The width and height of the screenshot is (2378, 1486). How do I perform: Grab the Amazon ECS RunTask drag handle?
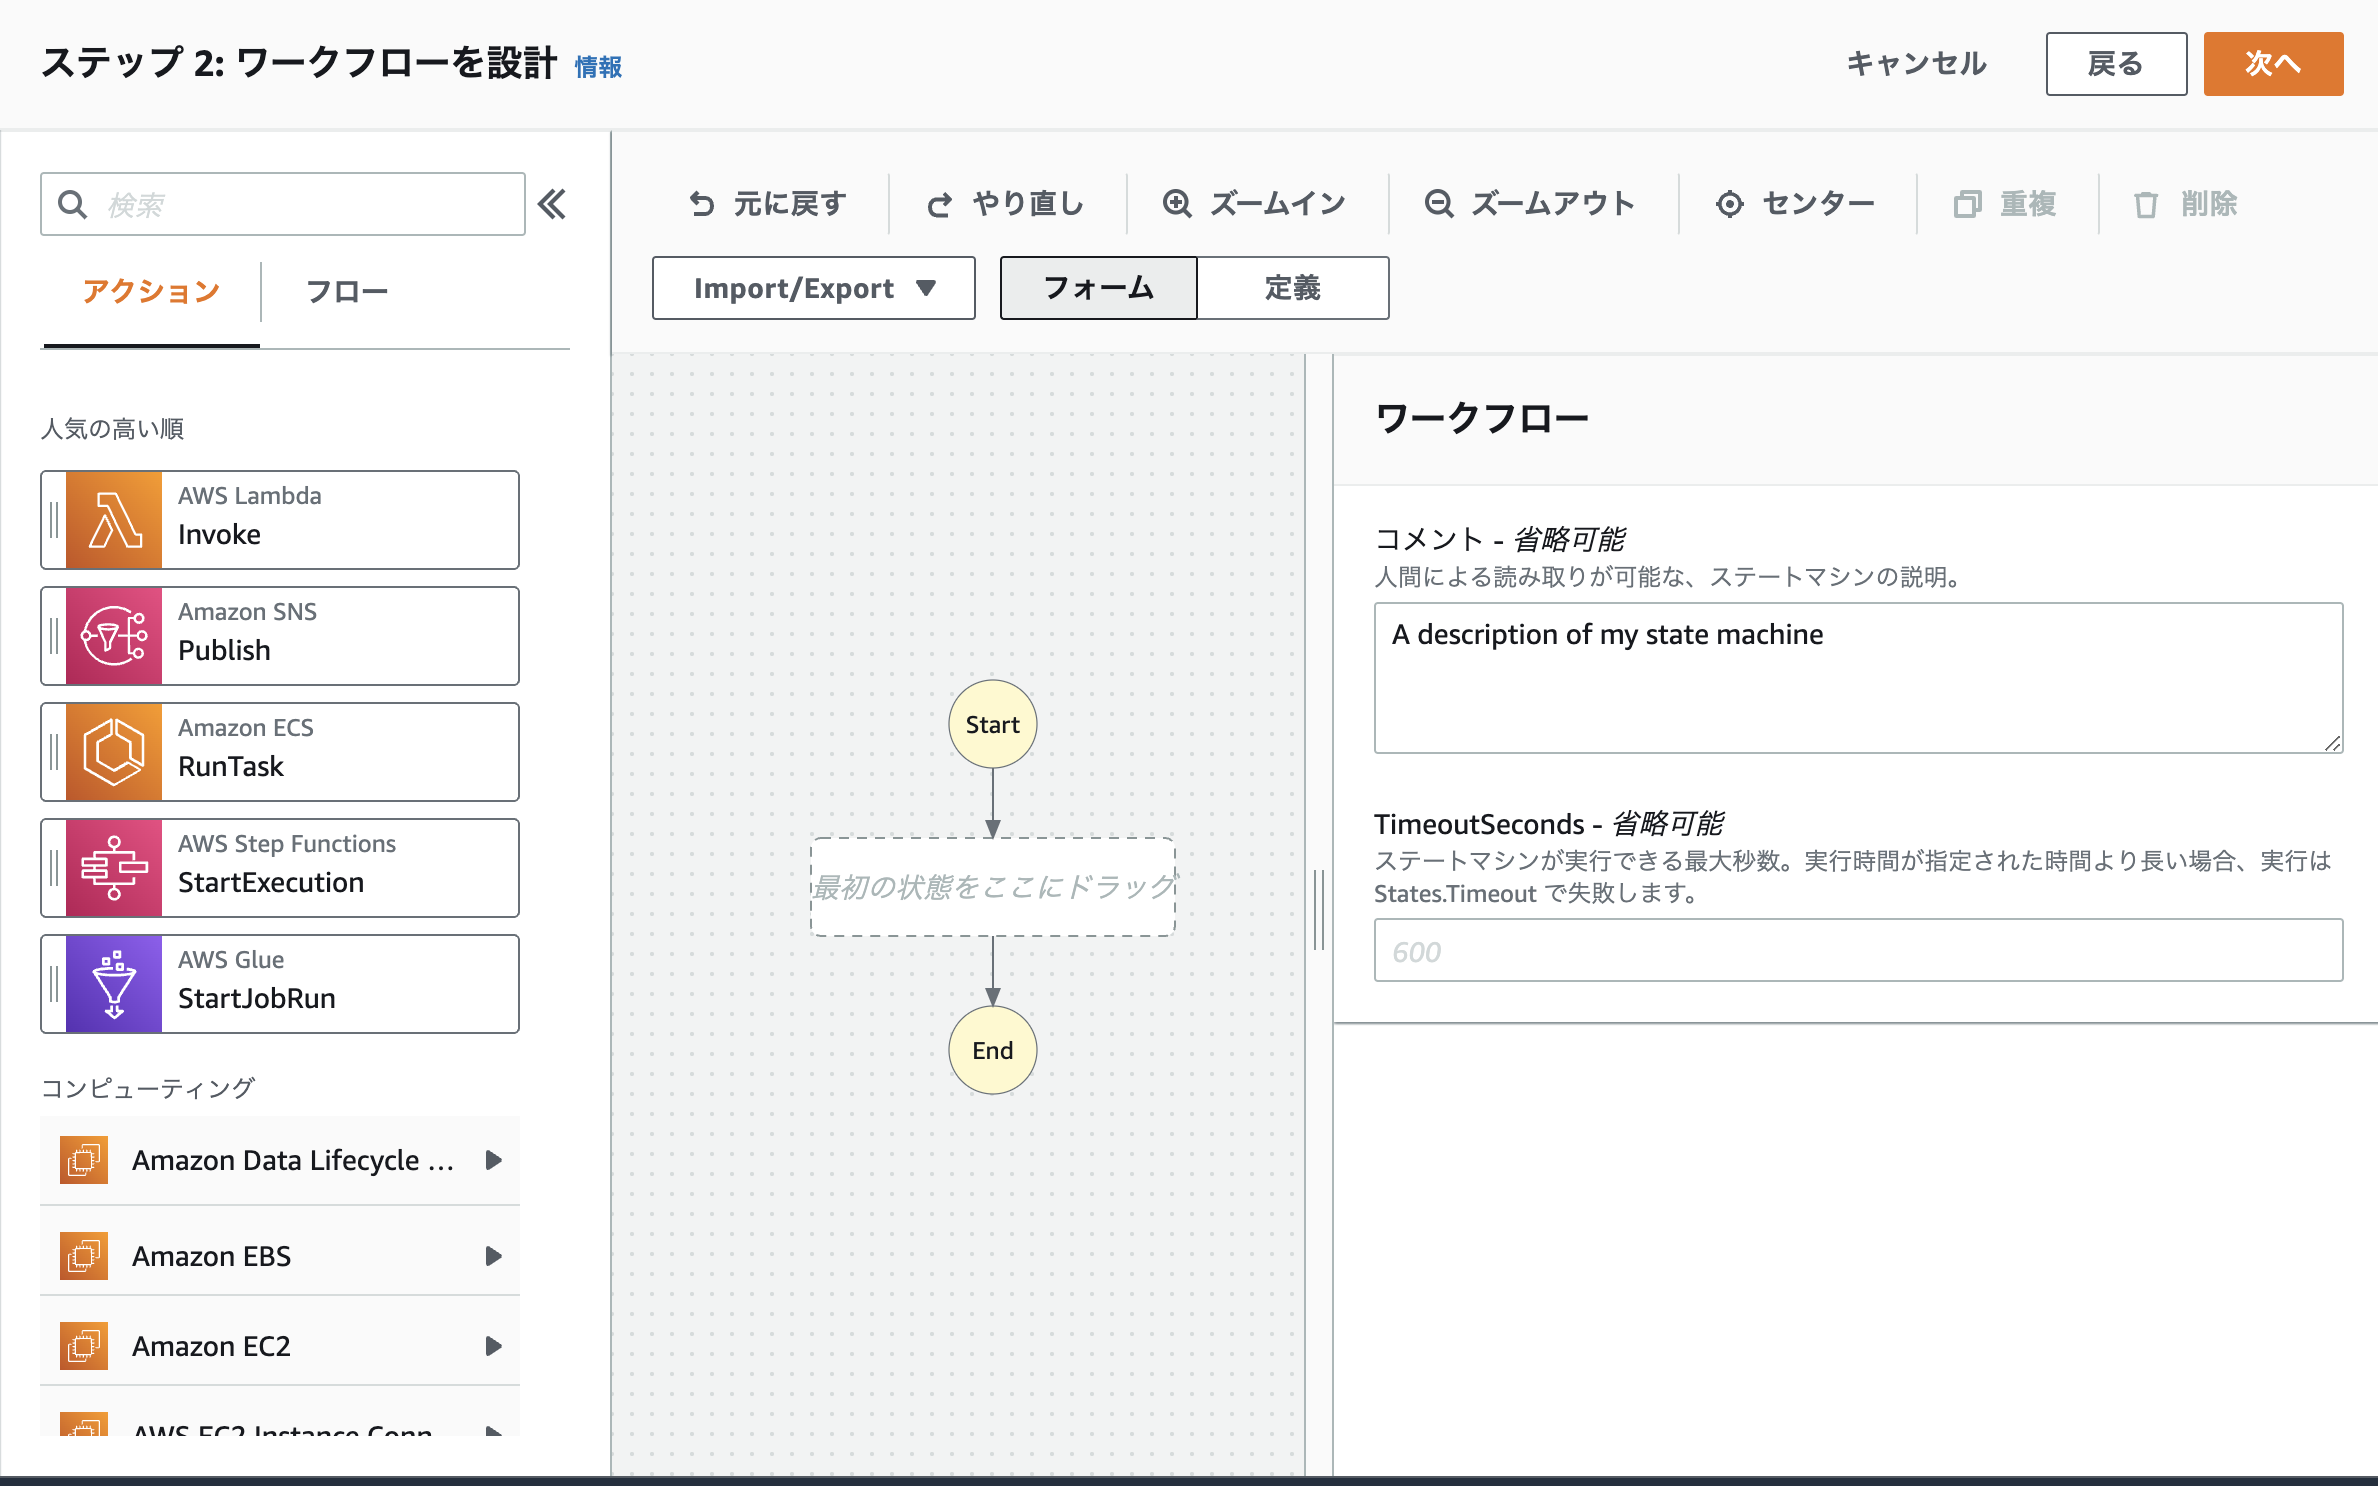click(x=54, y=752)
